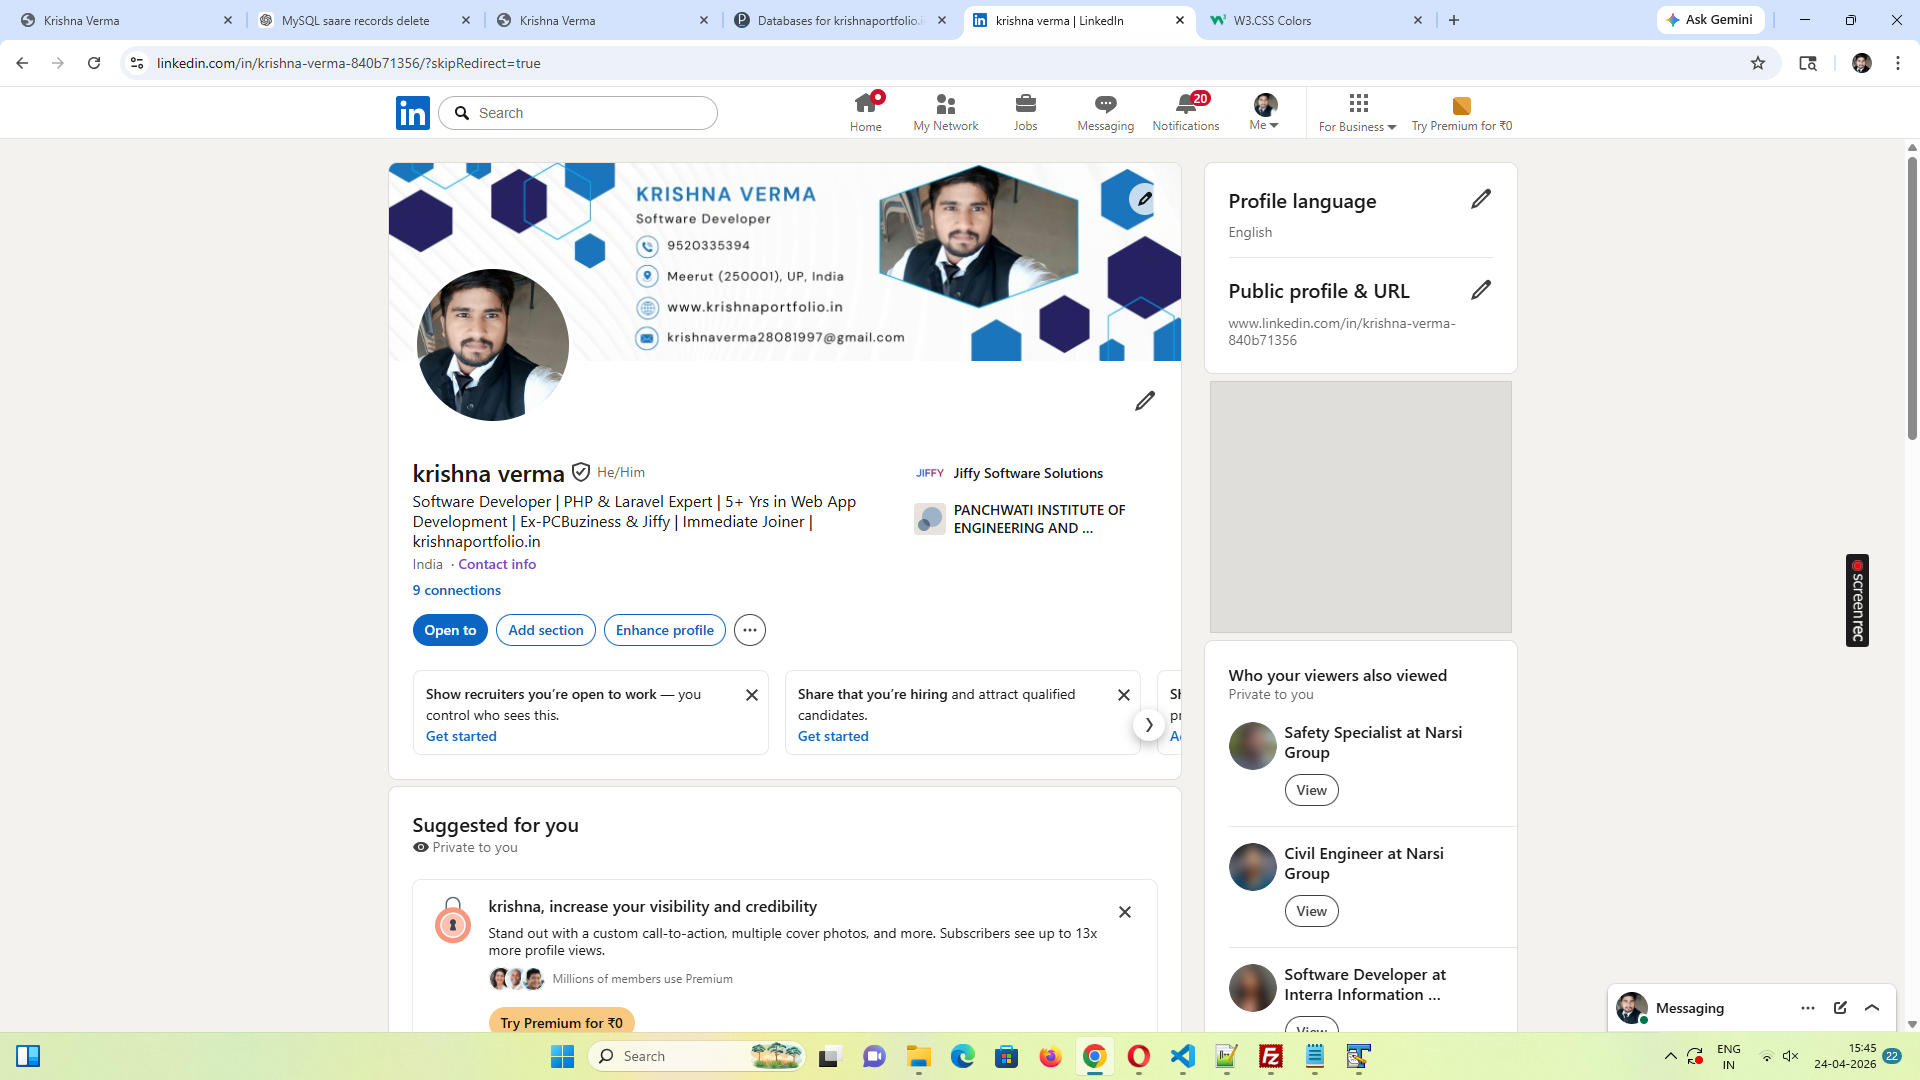The height and width of the screenshot is (1080, 1920).
Task: Open the Messaging nav icon
Action: point(1105,104)
